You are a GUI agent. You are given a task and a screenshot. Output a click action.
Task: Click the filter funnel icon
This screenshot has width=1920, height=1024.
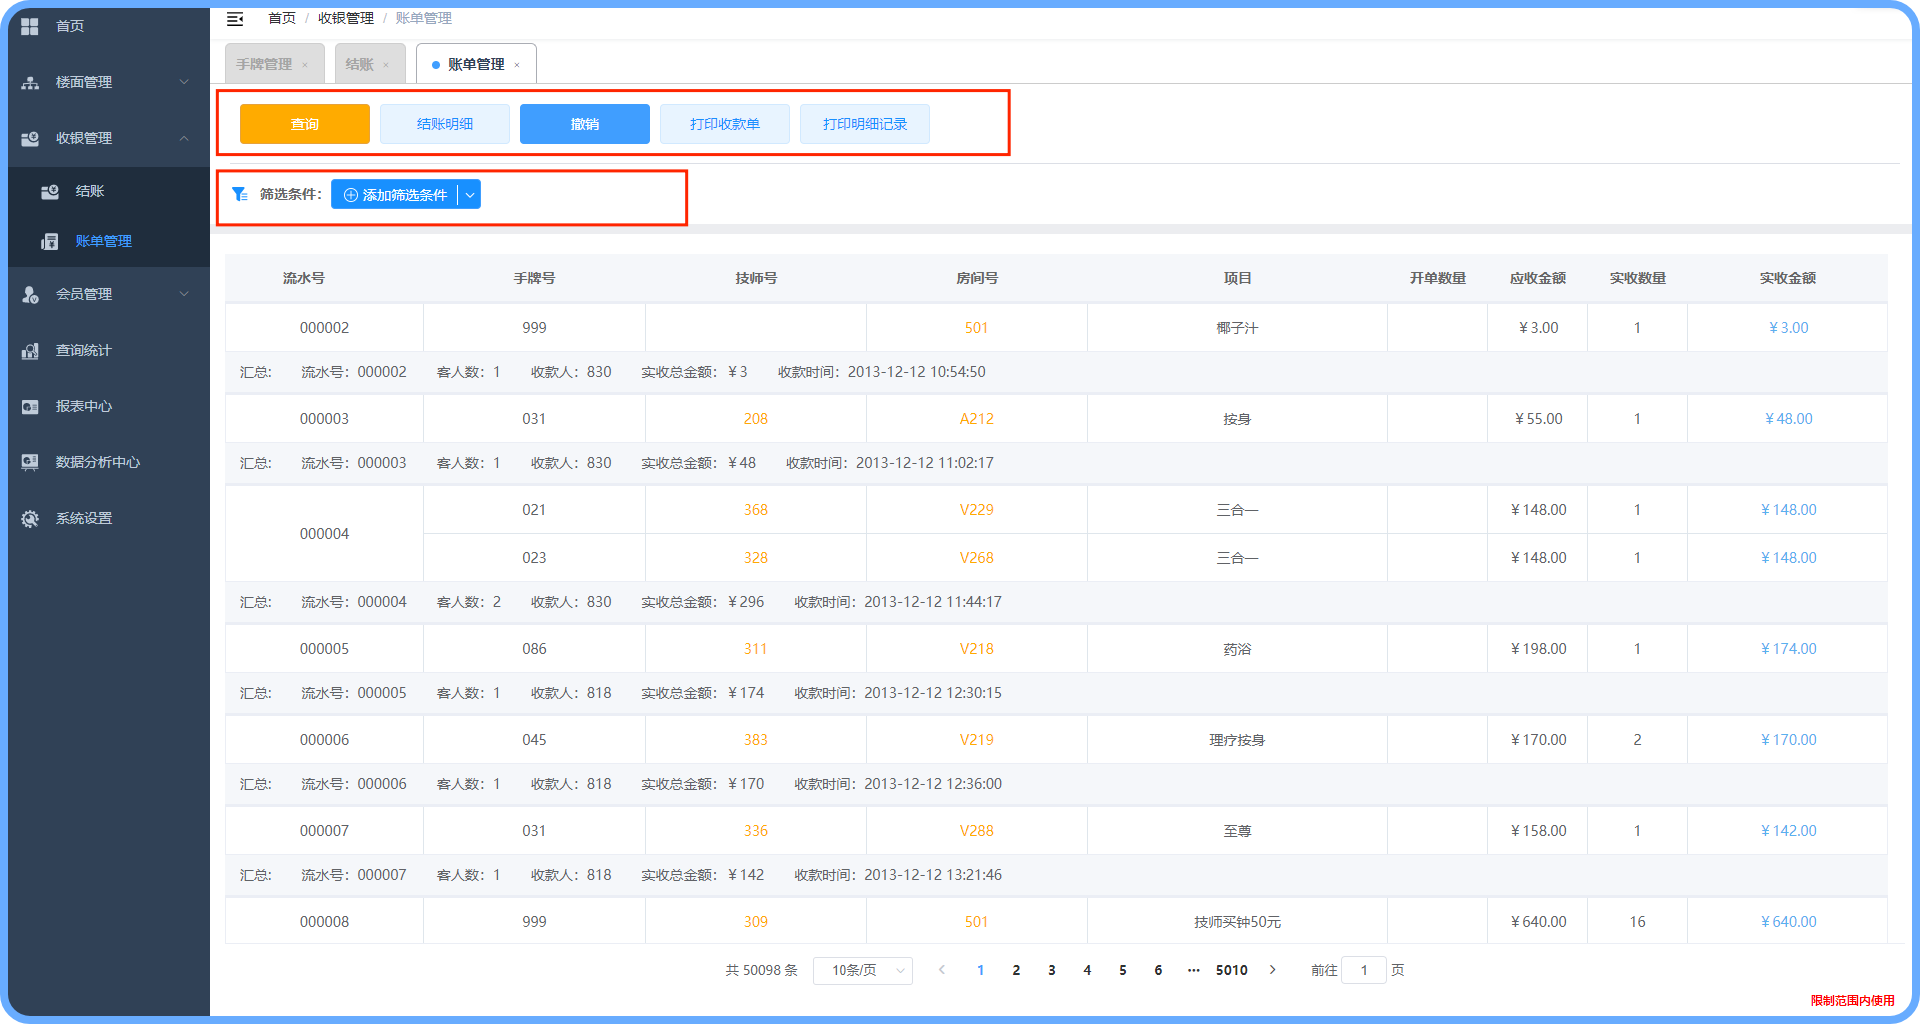click(240, 194)
